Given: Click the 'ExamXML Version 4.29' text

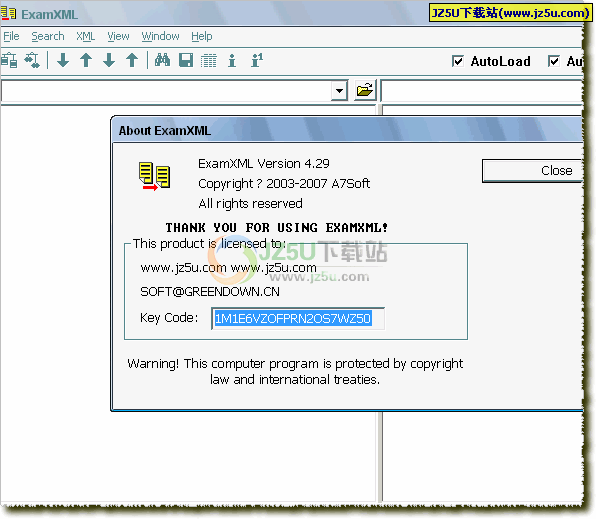Looking at the screenshot, I should click(x=264, y=164).
